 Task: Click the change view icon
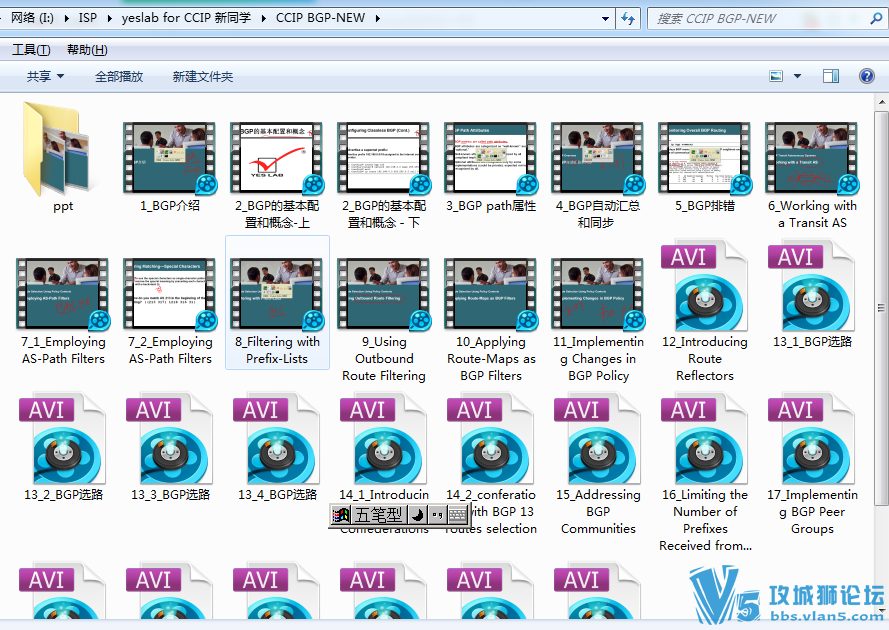point(776,76)
